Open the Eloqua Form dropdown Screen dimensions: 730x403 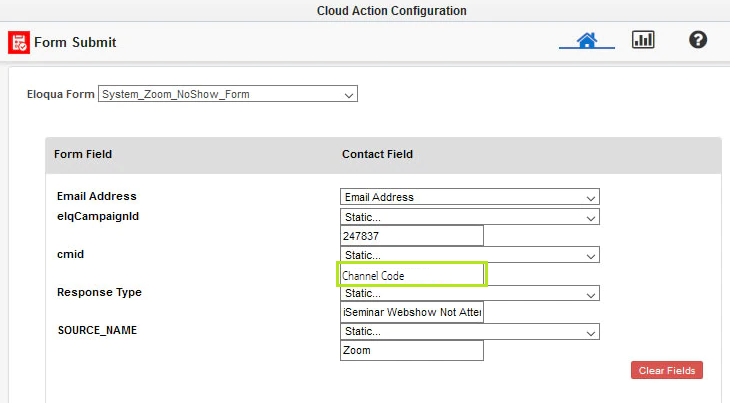click(x=228, y=94)
